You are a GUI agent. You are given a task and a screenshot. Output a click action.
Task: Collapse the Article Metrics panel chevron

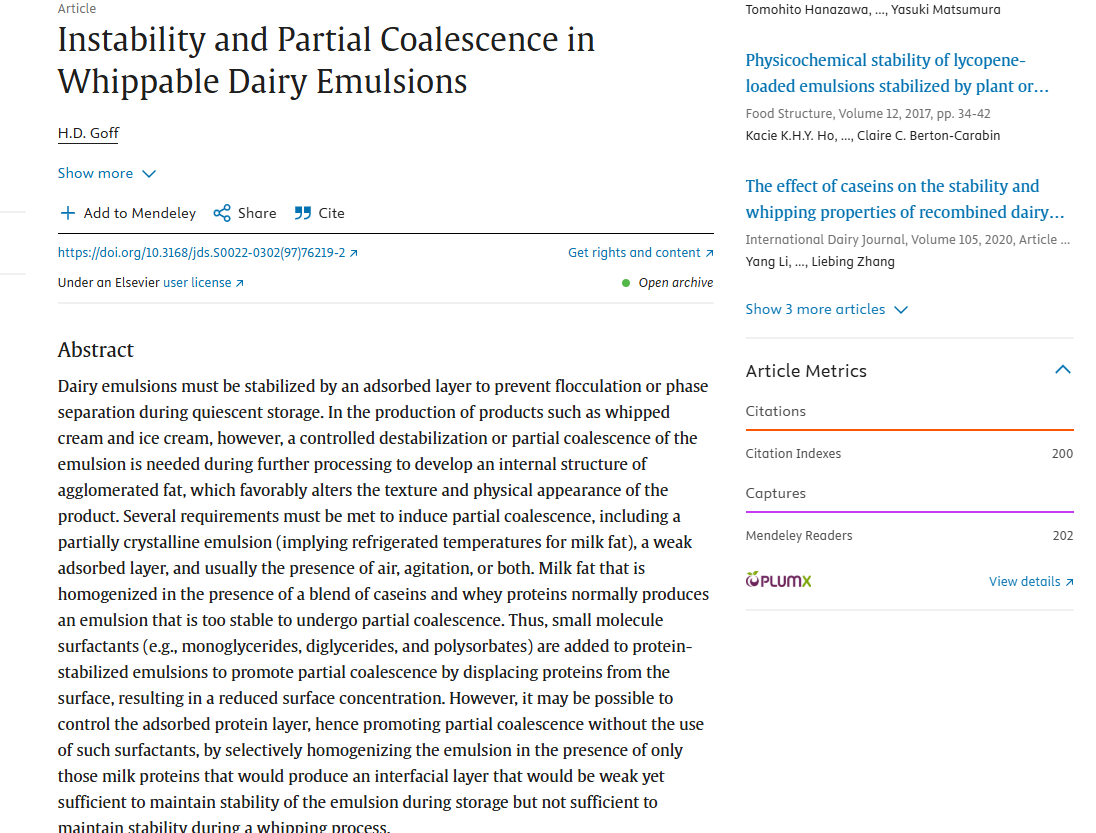(x=1063, y=370)
